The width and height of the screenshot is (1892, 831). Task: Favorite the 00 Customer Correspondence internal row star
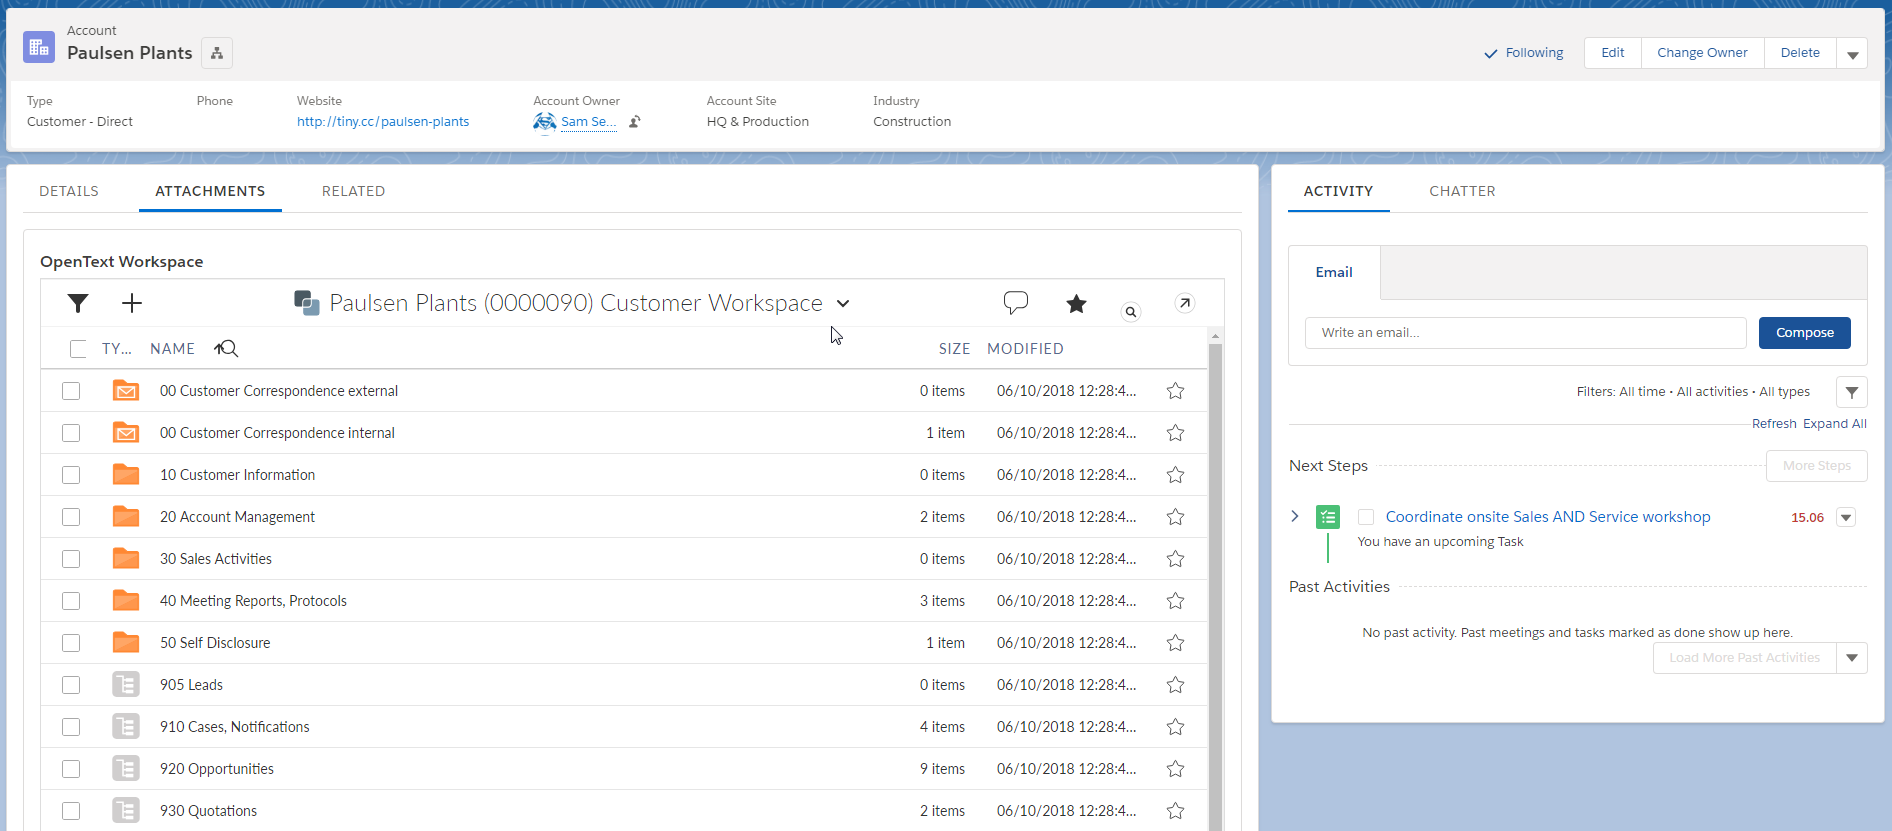tap(1176, 433)
